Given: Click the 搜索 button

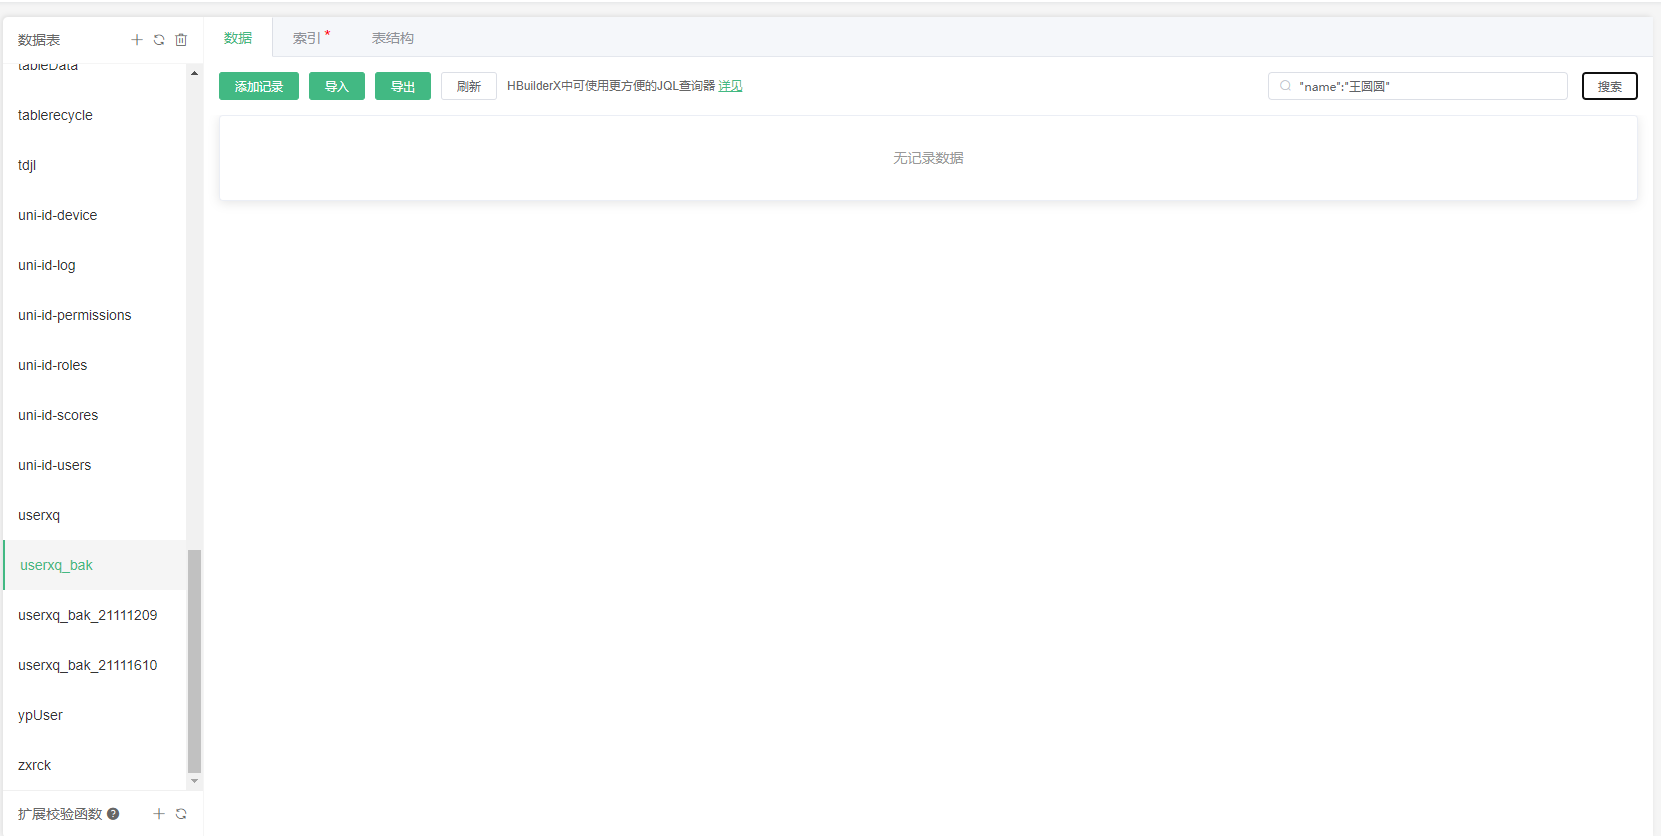Looking at the screenshot, I should (x=1609, y=87).
